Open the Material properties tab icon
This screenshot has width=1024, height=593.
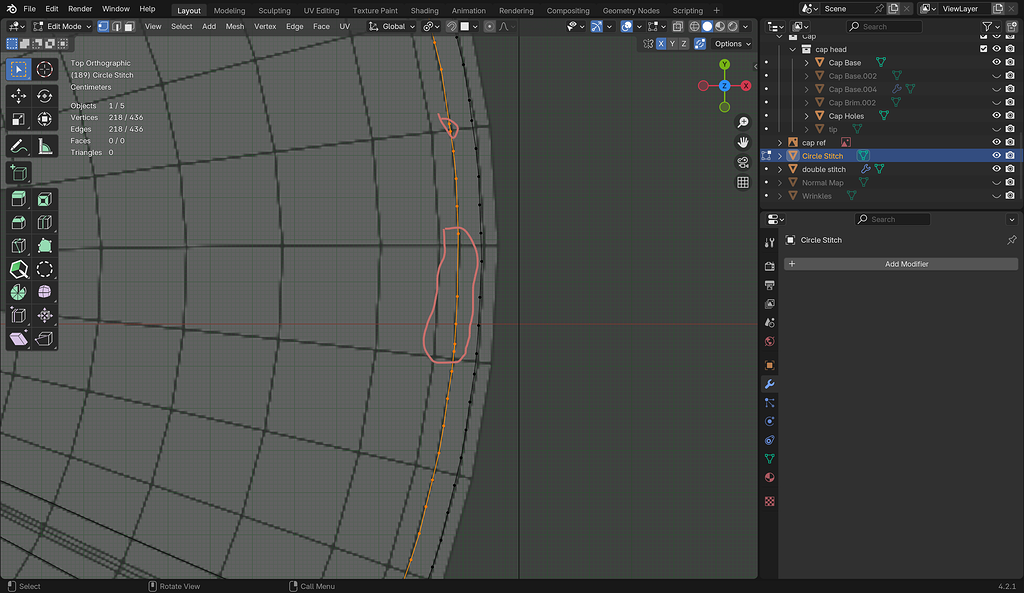tap(769, 477)
